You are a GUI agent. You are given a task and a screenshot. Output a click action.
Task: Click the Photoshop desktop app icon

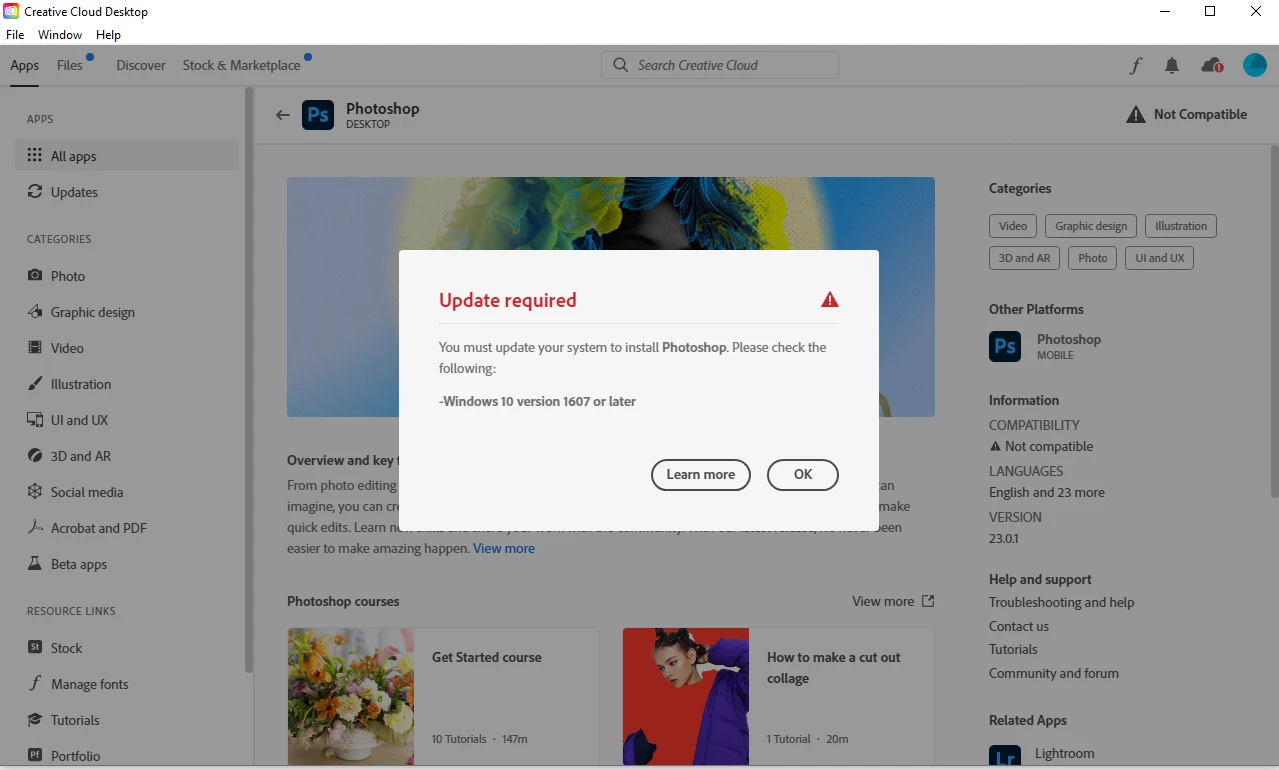pyautogui.click(x=318, y=115)
